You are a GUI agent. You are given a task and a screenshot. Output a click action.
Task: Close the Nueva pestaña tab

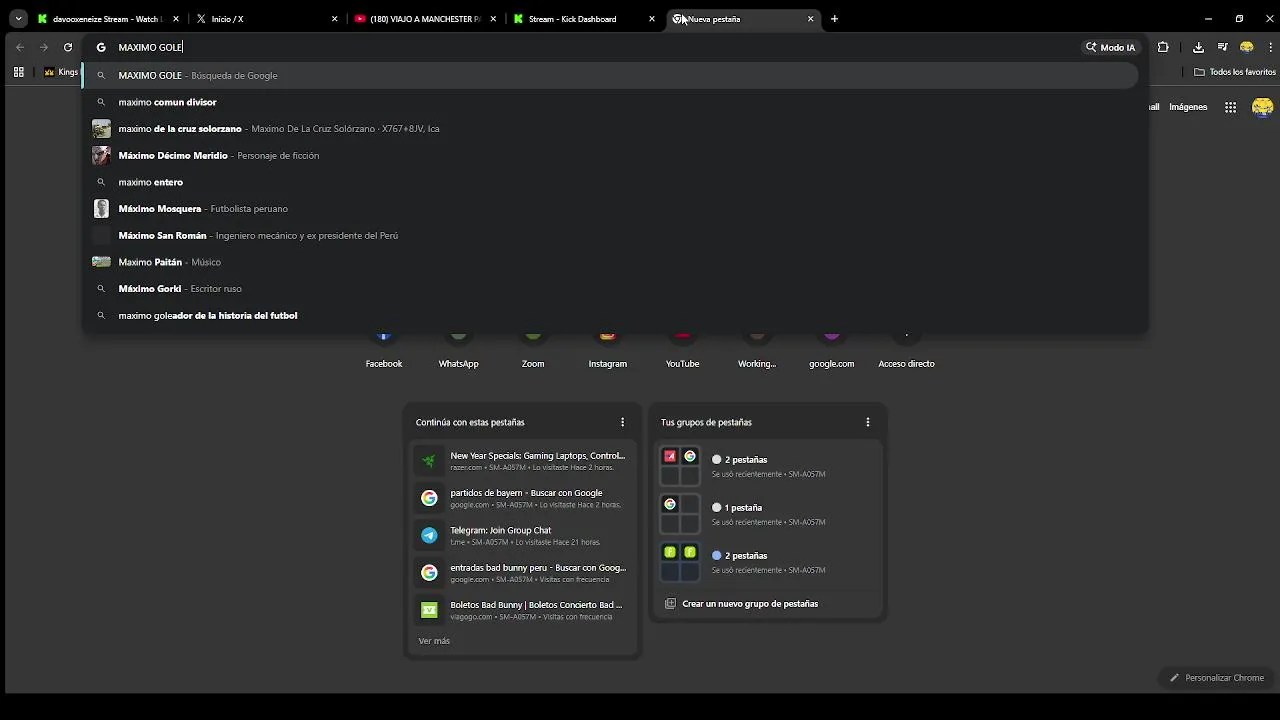[810, 19]
